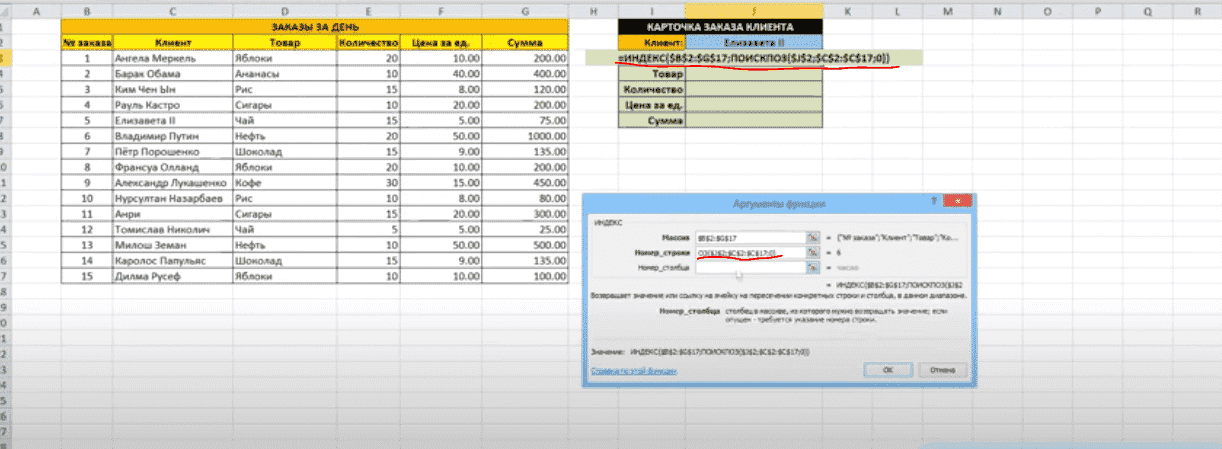Select the 1000.00 sum cell
This screenshot has height=449, width=1222.
click(x=526, y=136)
